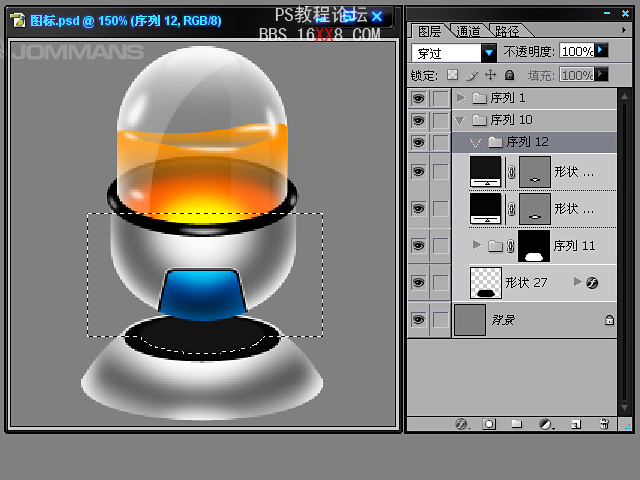Click the lock transparent pixels icon
Image resolution: width=640 pixels, height=480 pixels.
tap(453, 75)
